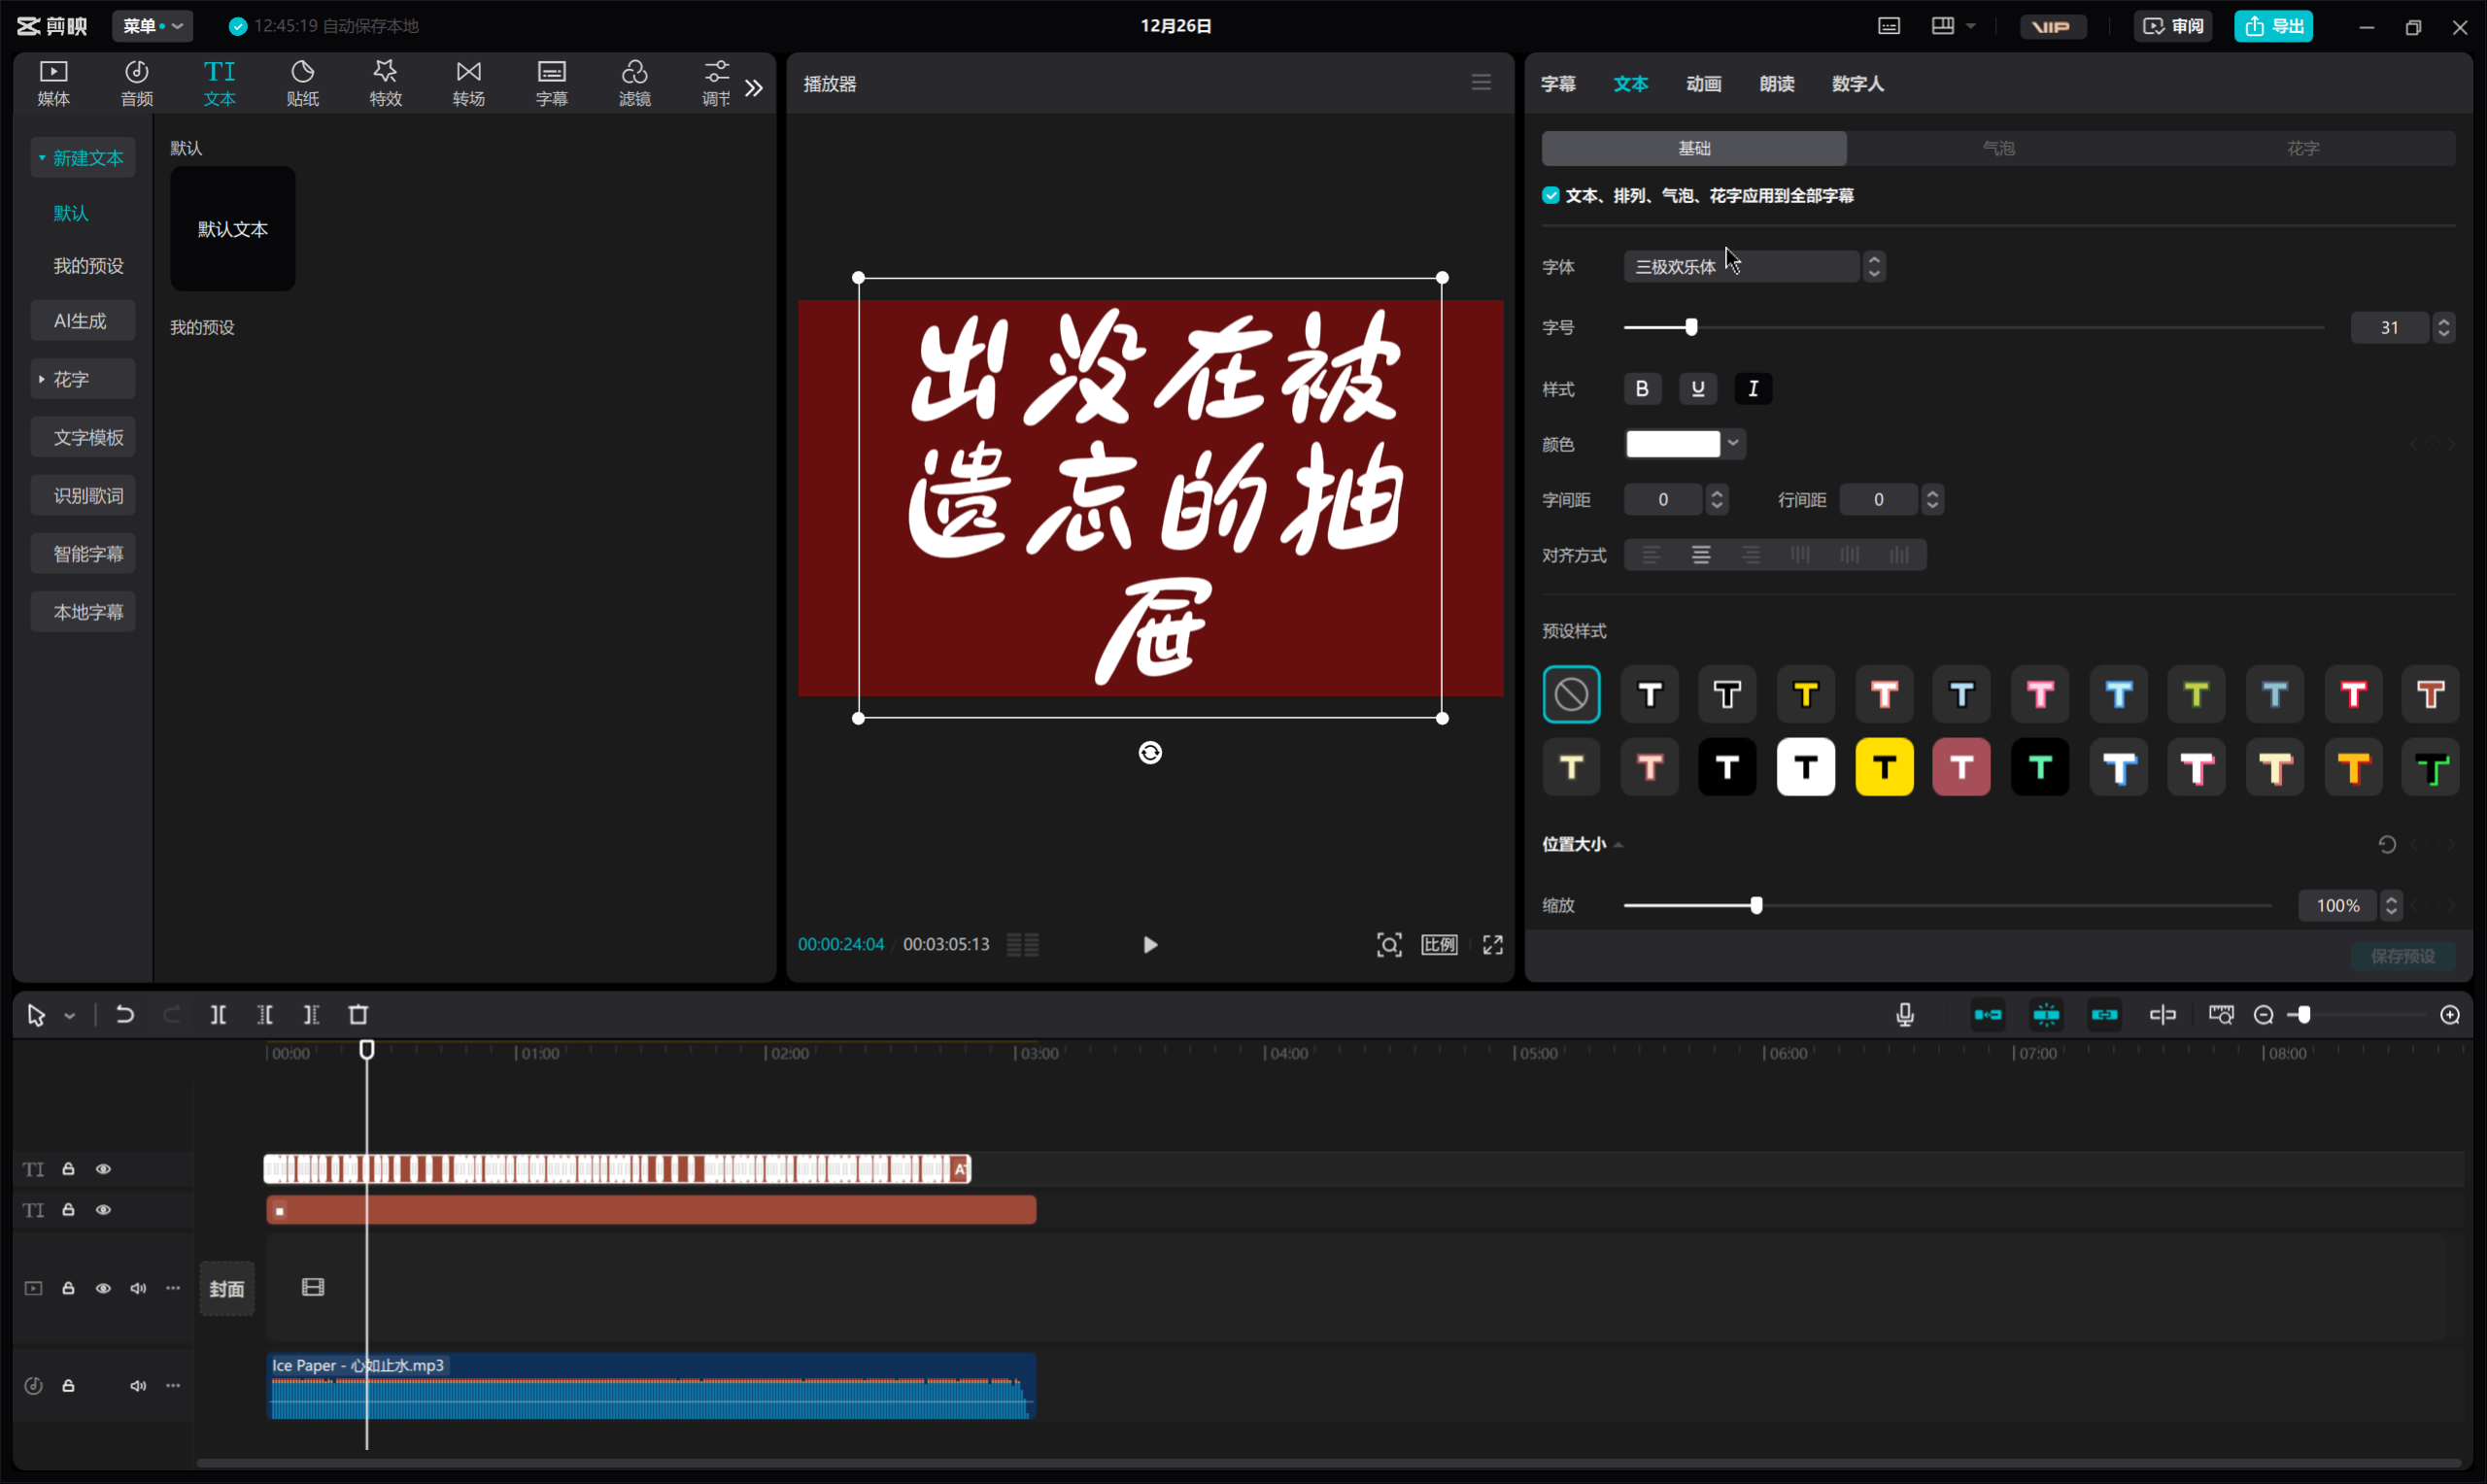Open the font dropdown showing 三极欢乐体
This screenshot has width=2487, height=1484.
1742,267
